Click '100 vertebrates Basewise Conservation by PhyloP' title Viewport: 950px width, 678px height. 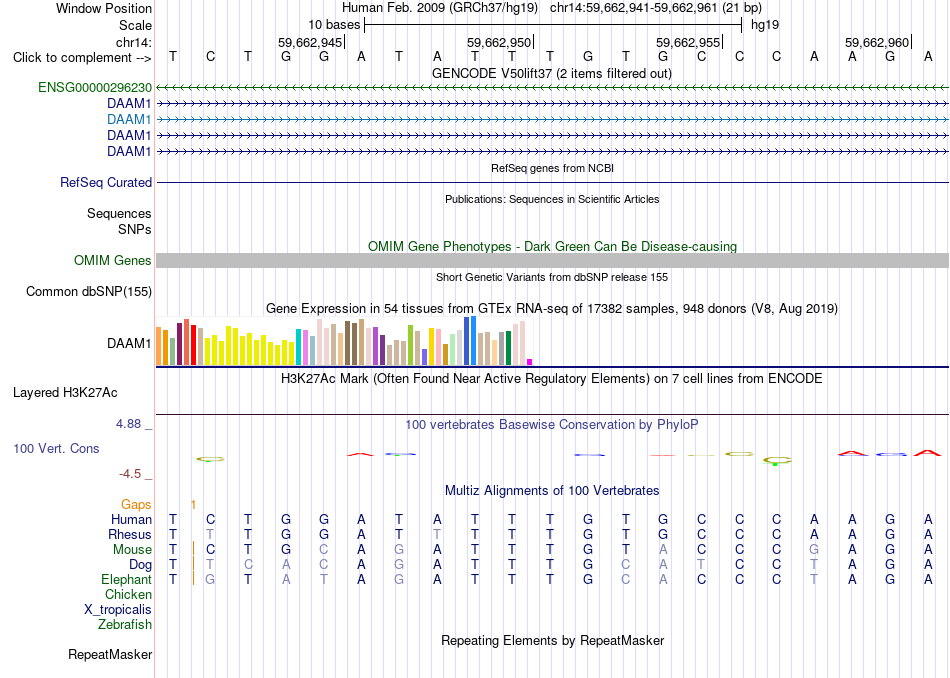(552, 425)
